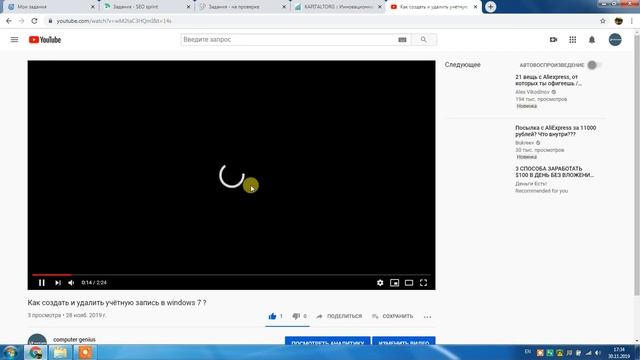Click the magnifier search button
Viewport: 640px width, 360px height.
[x=424, y=40]
